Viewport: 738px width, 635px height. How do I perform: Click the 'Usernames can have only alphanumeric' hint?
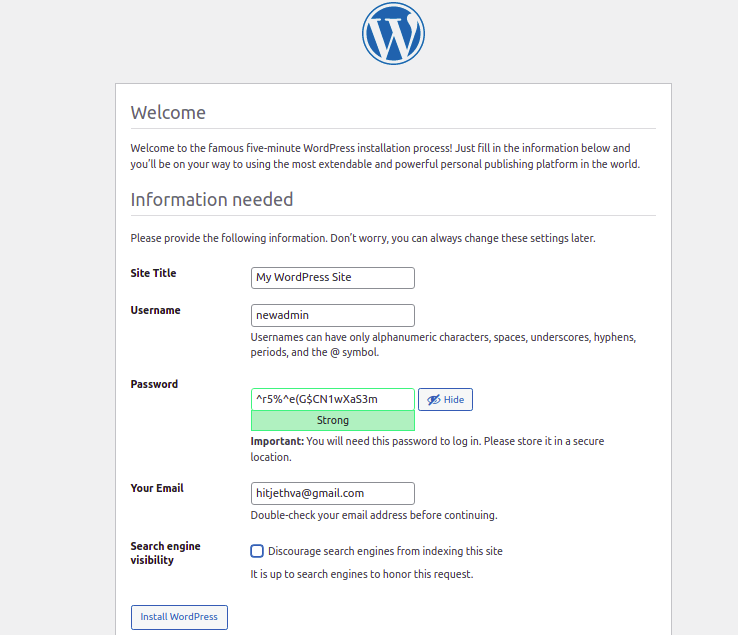pos(443,345)
